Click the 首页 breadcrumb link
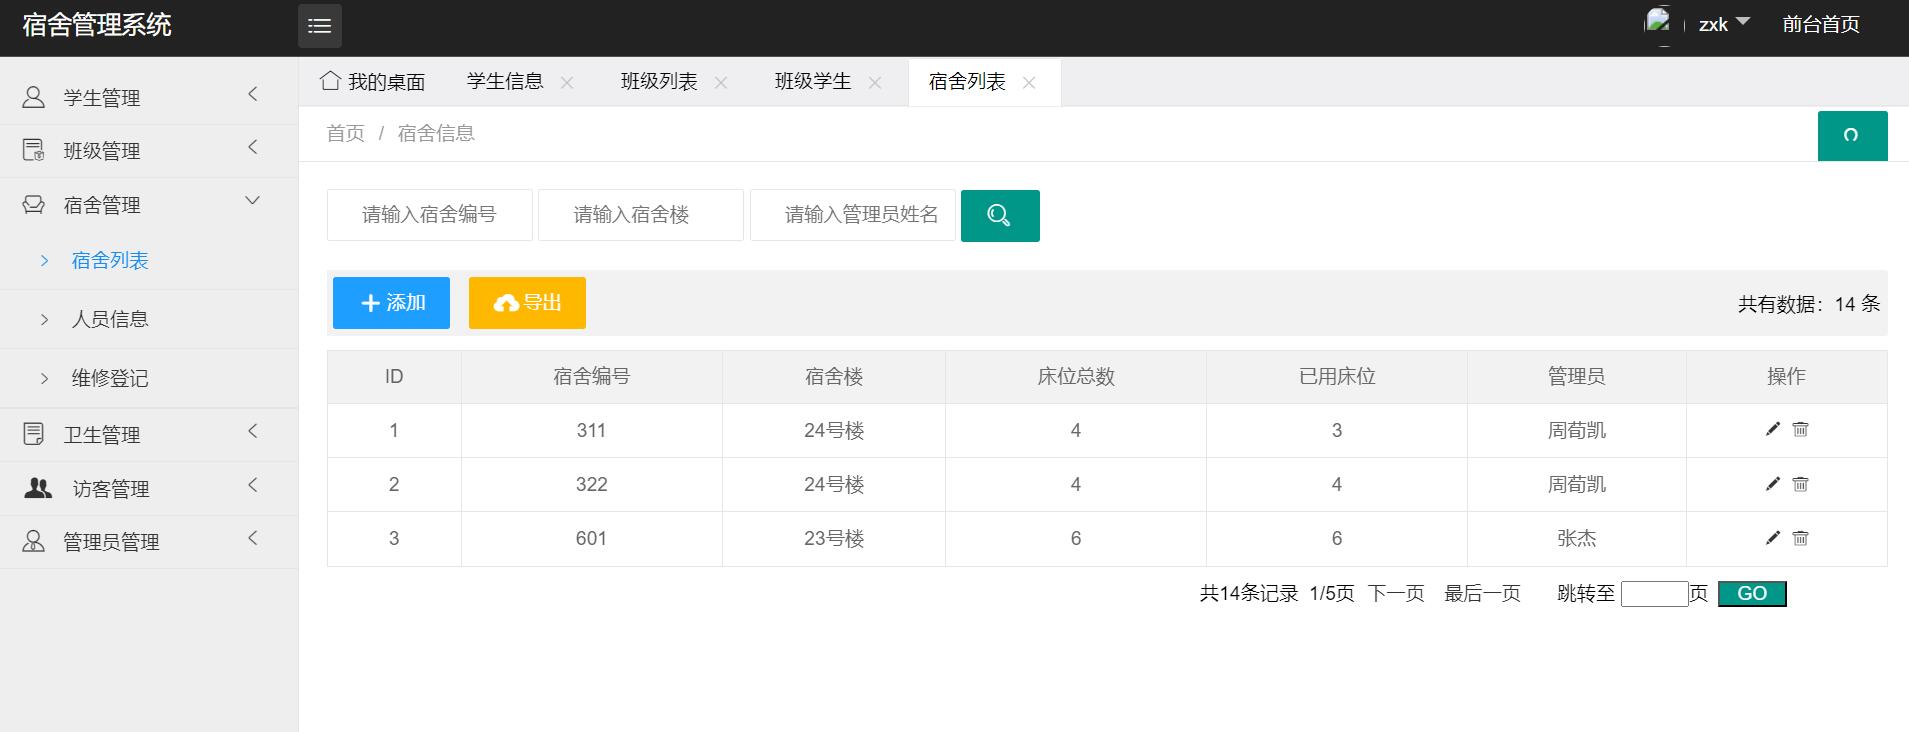The image size is (1909, 732). click(x=346, y=134)
